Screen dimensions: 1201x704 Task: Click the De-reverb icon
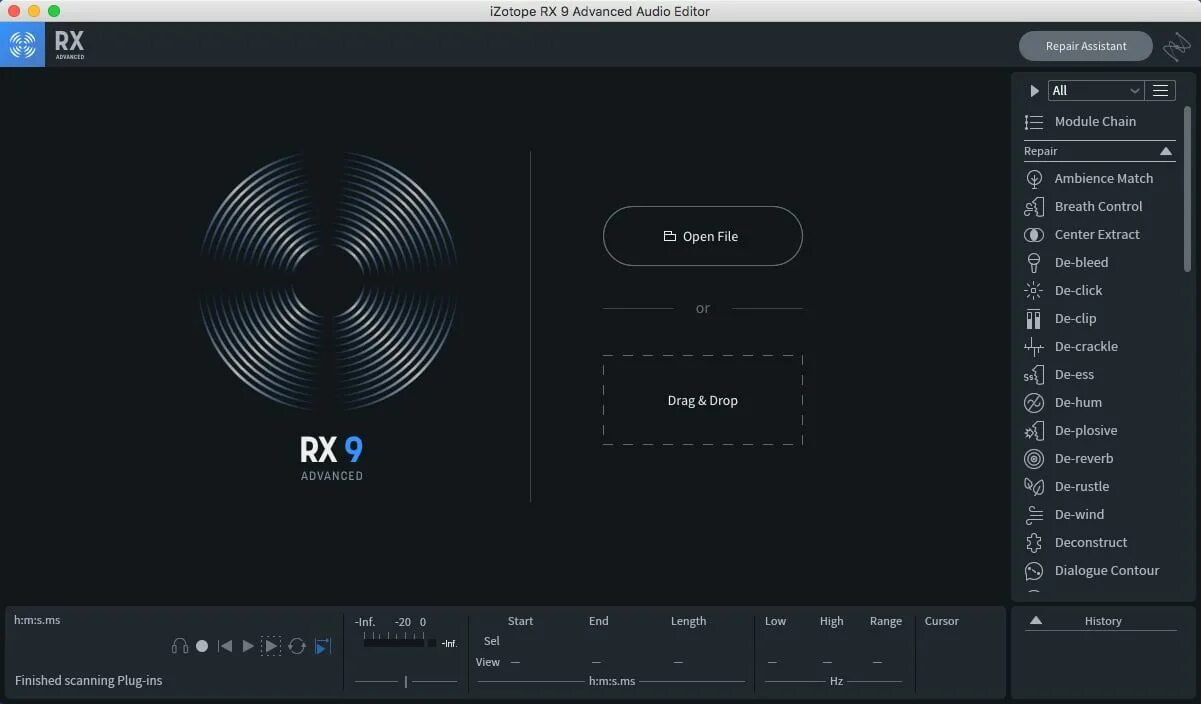pos(1034,459)
